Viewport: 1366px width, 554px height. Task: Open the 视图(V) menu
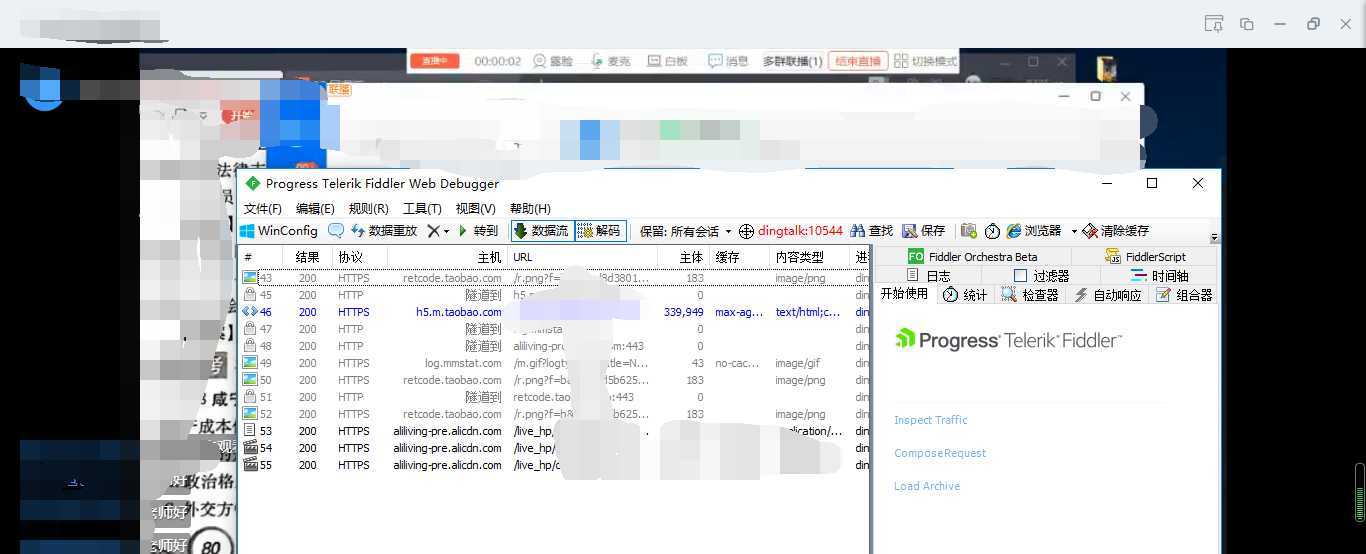coord(475,208)
